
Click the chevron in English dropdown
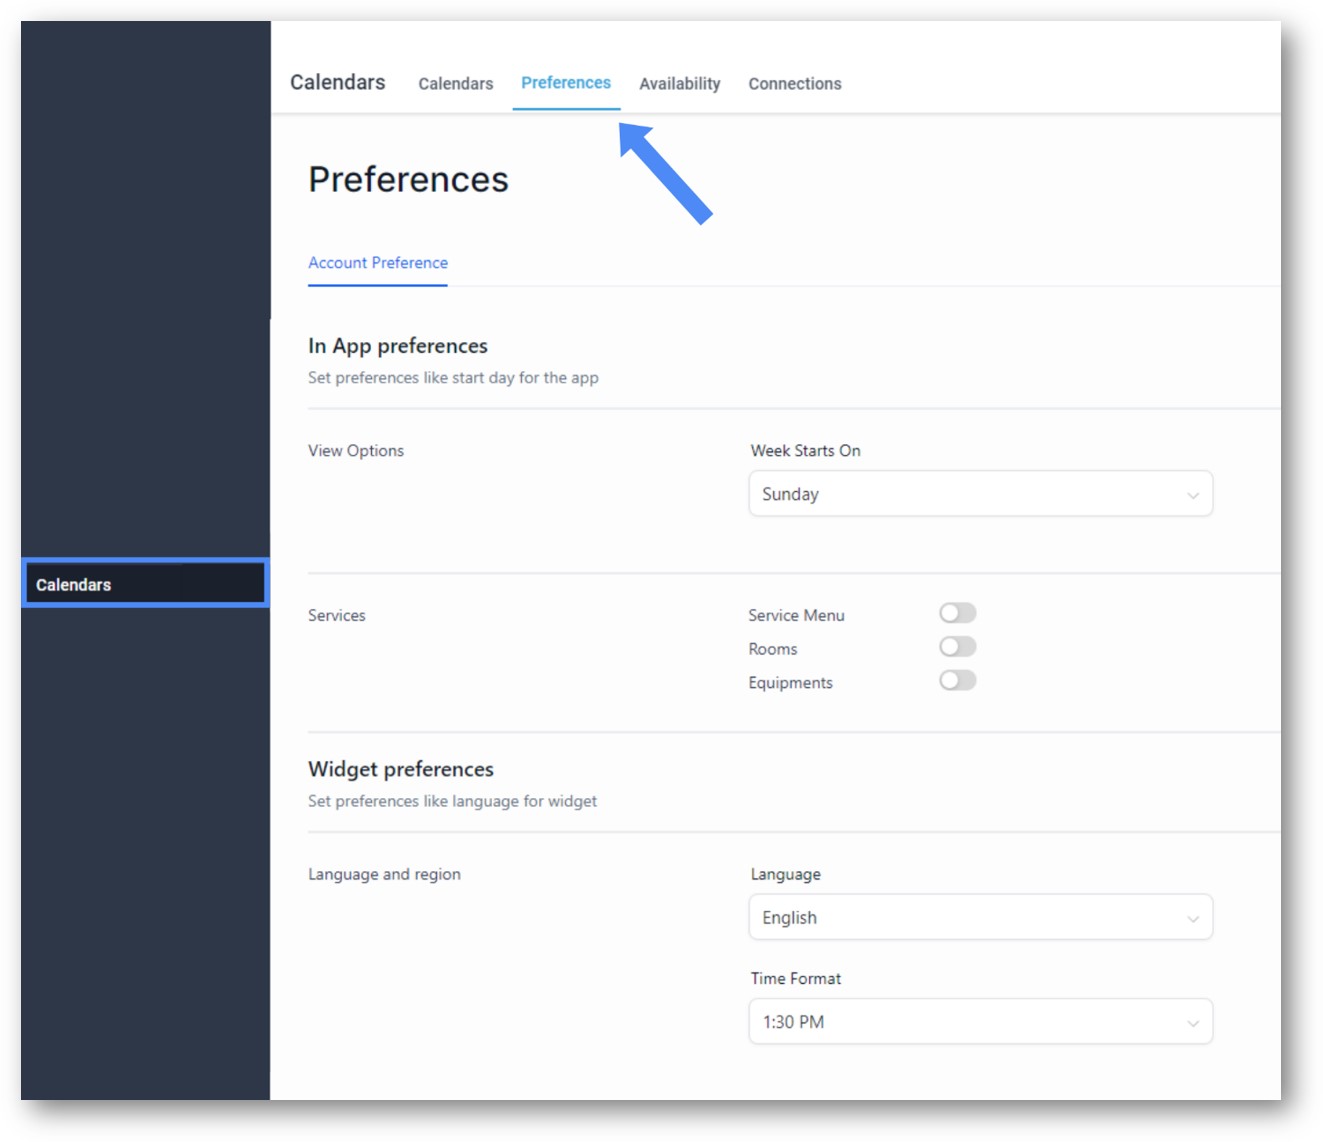point(1192,920)
